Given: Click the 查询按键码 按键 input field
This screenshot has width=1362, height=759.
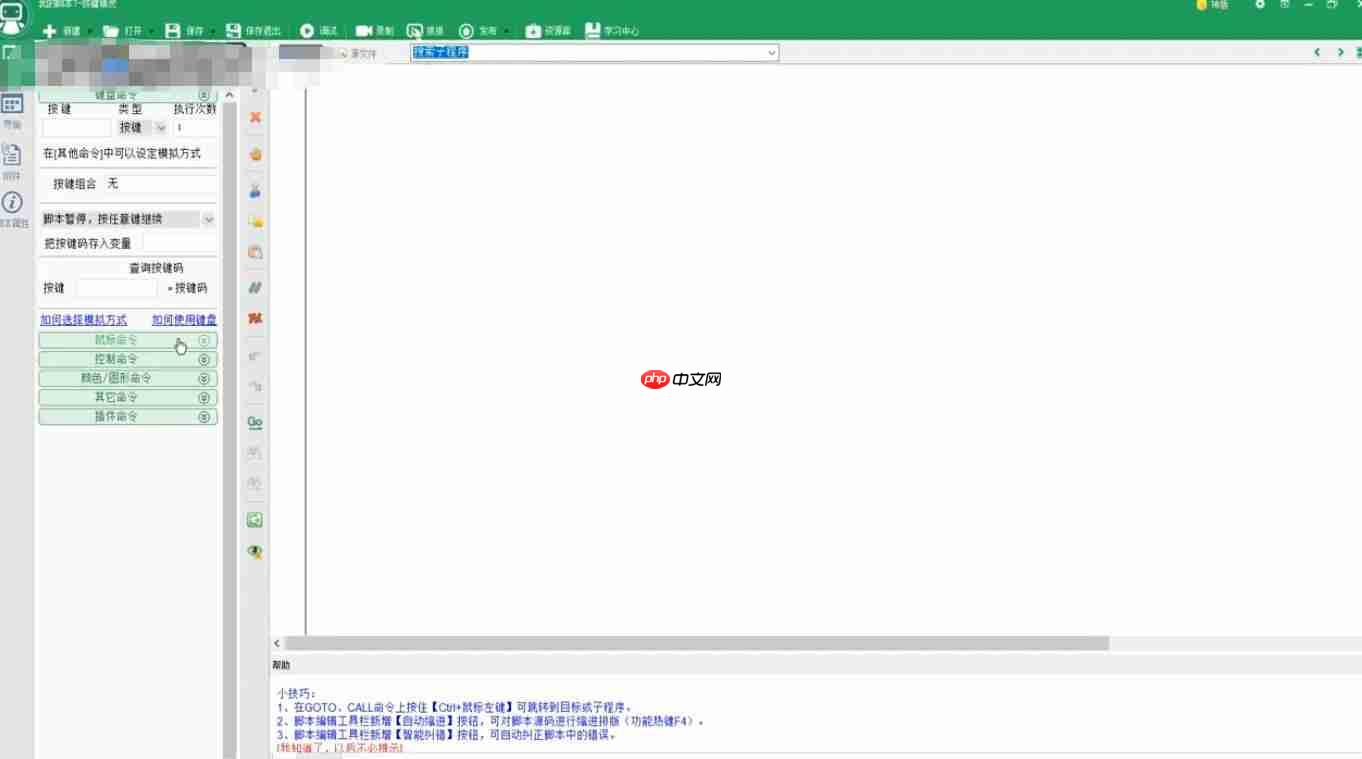Looking at the screenshot, I should tap(117, 288).
